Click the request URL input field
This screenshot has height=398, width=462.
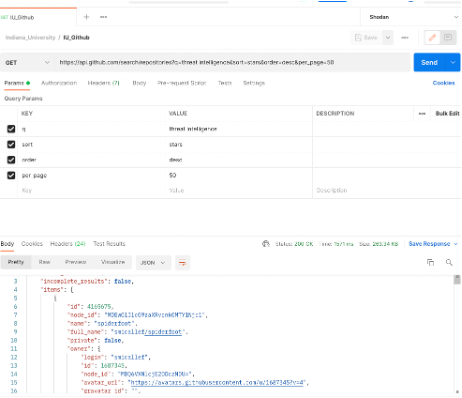pyautogui.click(x=232, y=63)
